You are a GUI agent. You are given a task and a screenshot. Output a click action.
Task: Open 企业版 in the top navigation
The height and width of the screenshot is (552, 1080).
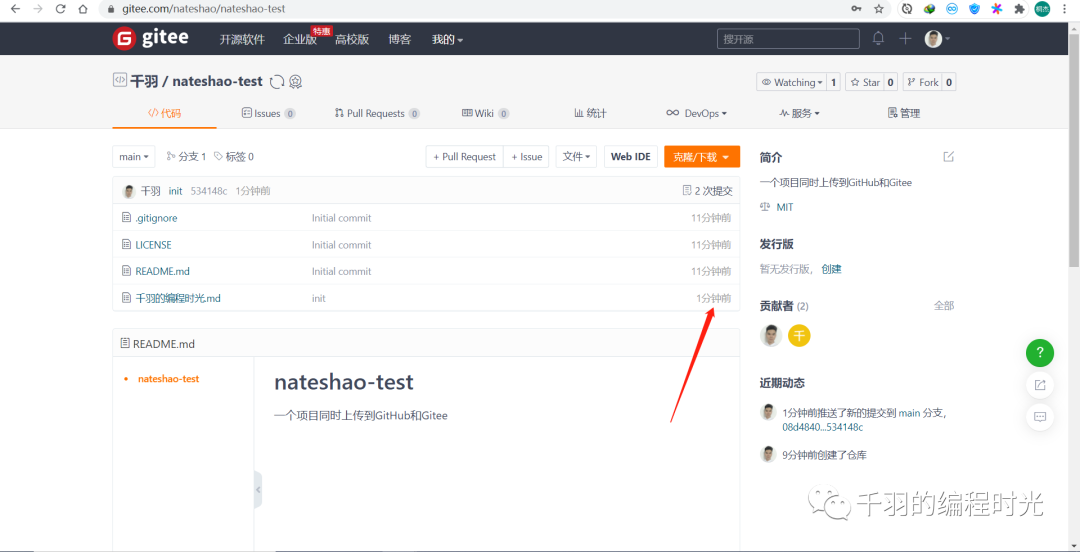tap(300, 39)
